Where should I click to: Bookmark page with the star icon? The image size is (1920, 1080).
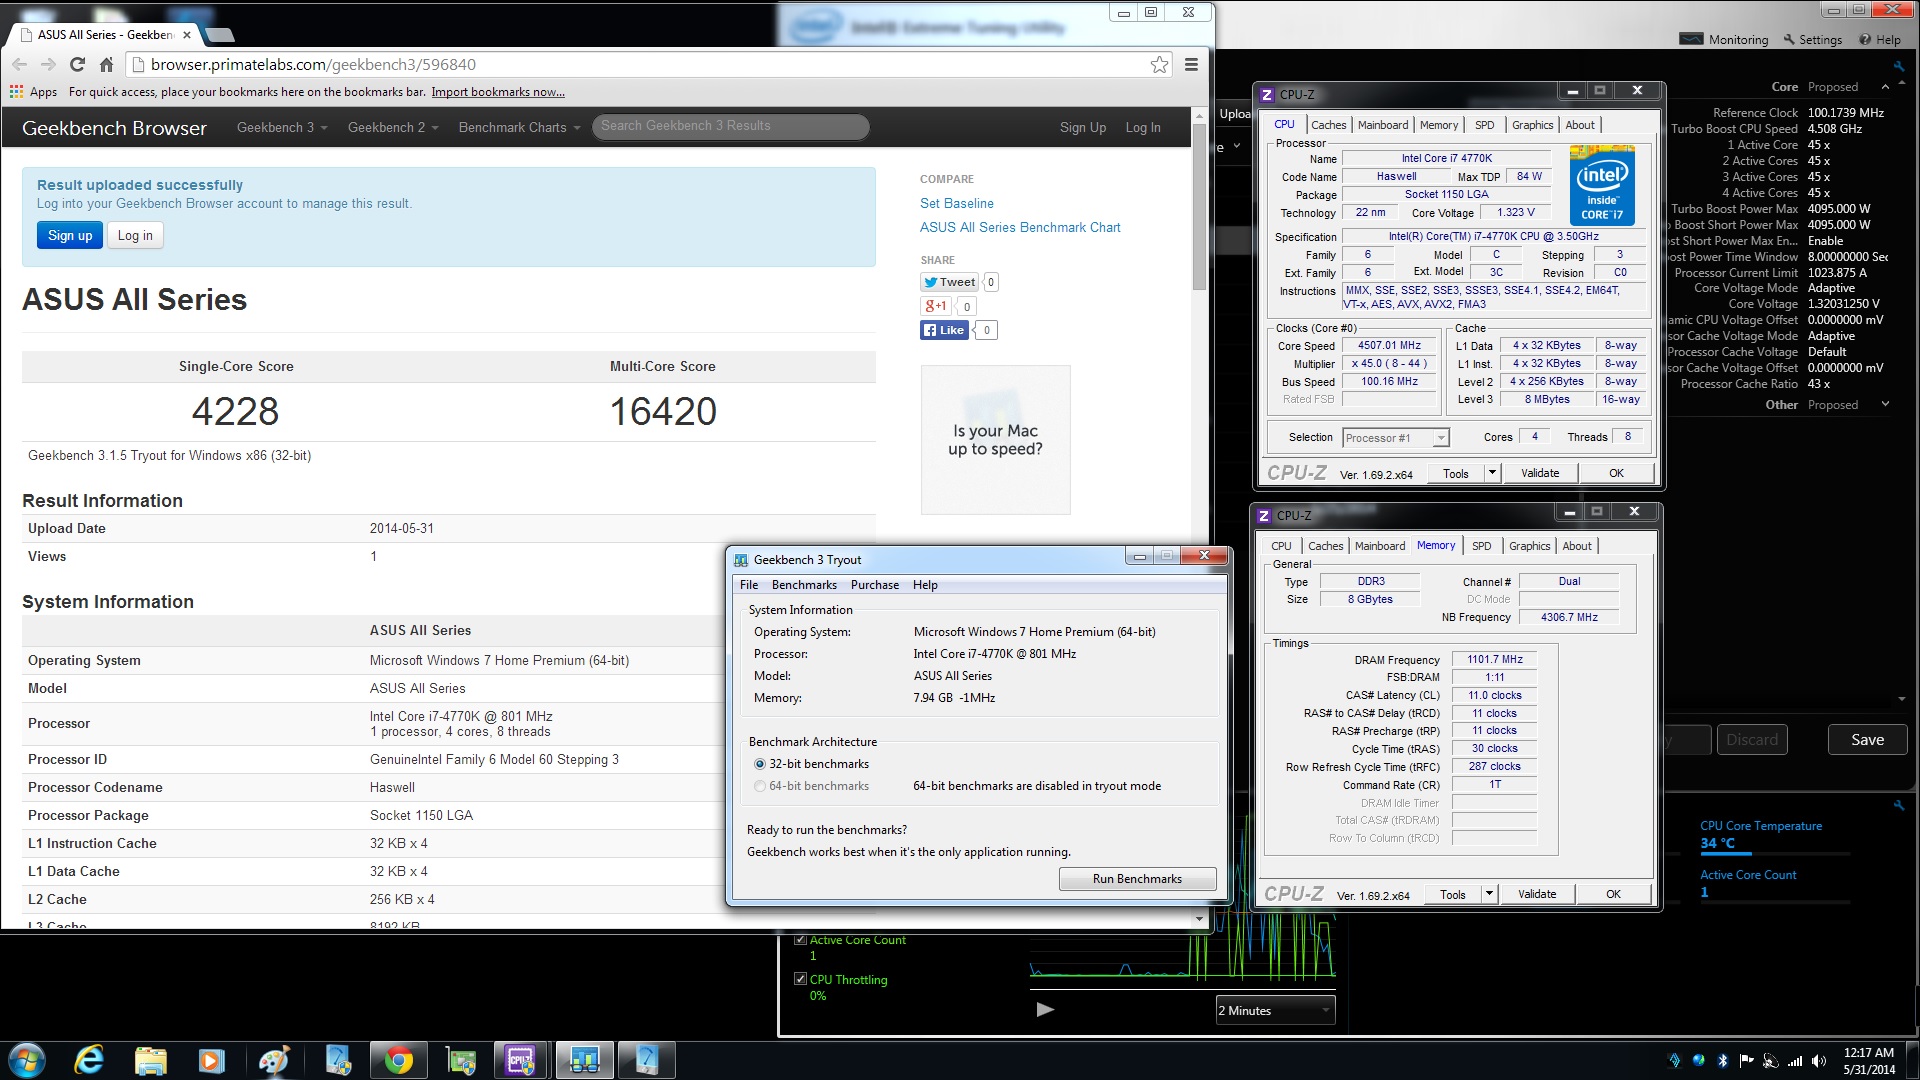(x=1159, y=64)
